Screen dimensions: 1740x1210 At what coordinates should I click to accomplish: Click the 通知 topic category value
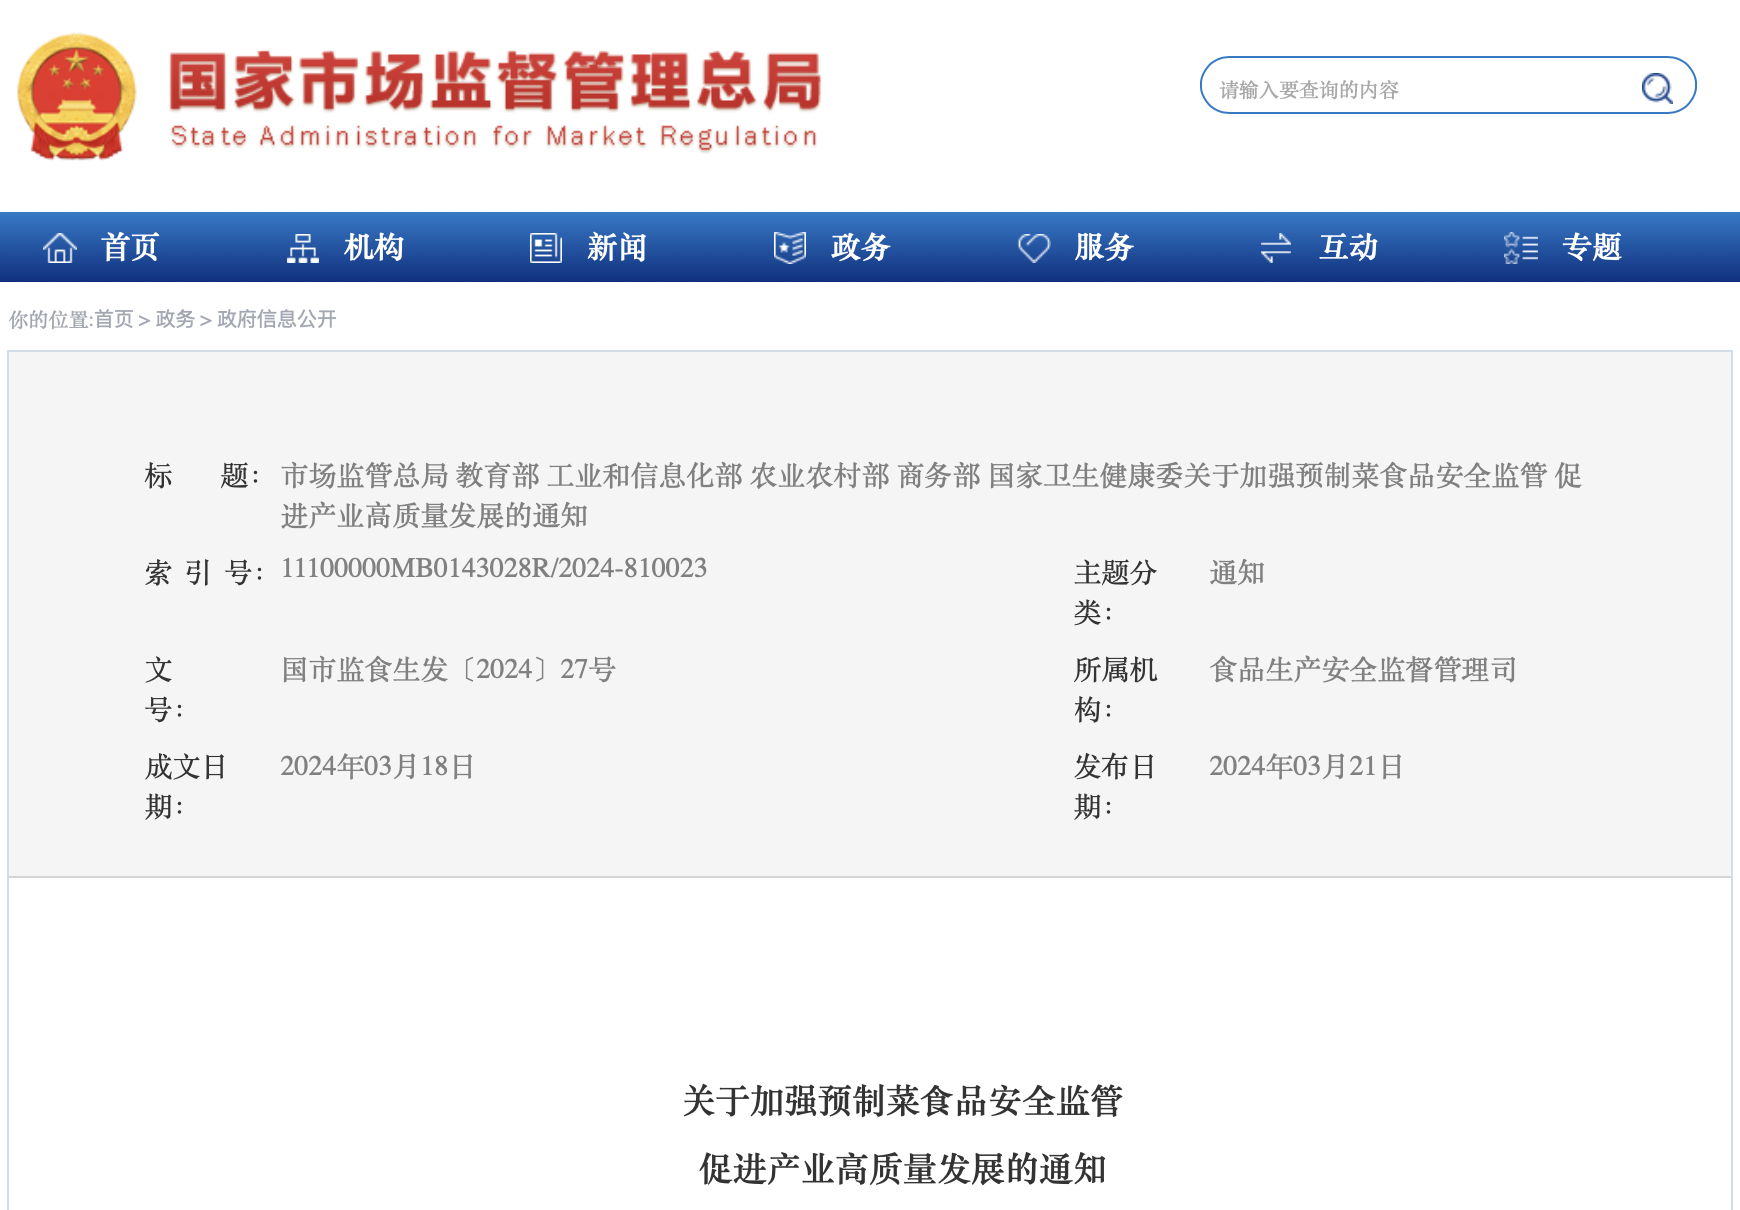click(x=1237, y=572)
